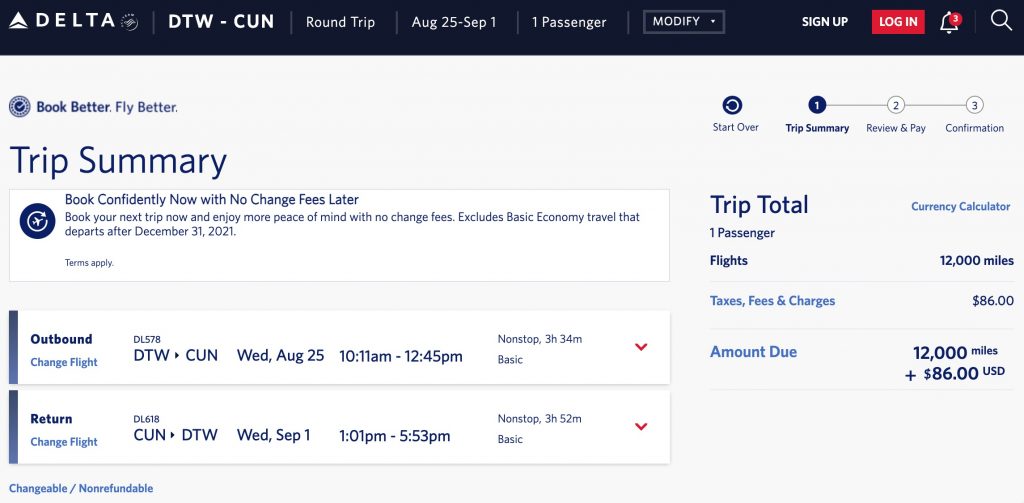The image size is (1024, 503).
Task: Click SIGN UP in the header
Action: 824,22
